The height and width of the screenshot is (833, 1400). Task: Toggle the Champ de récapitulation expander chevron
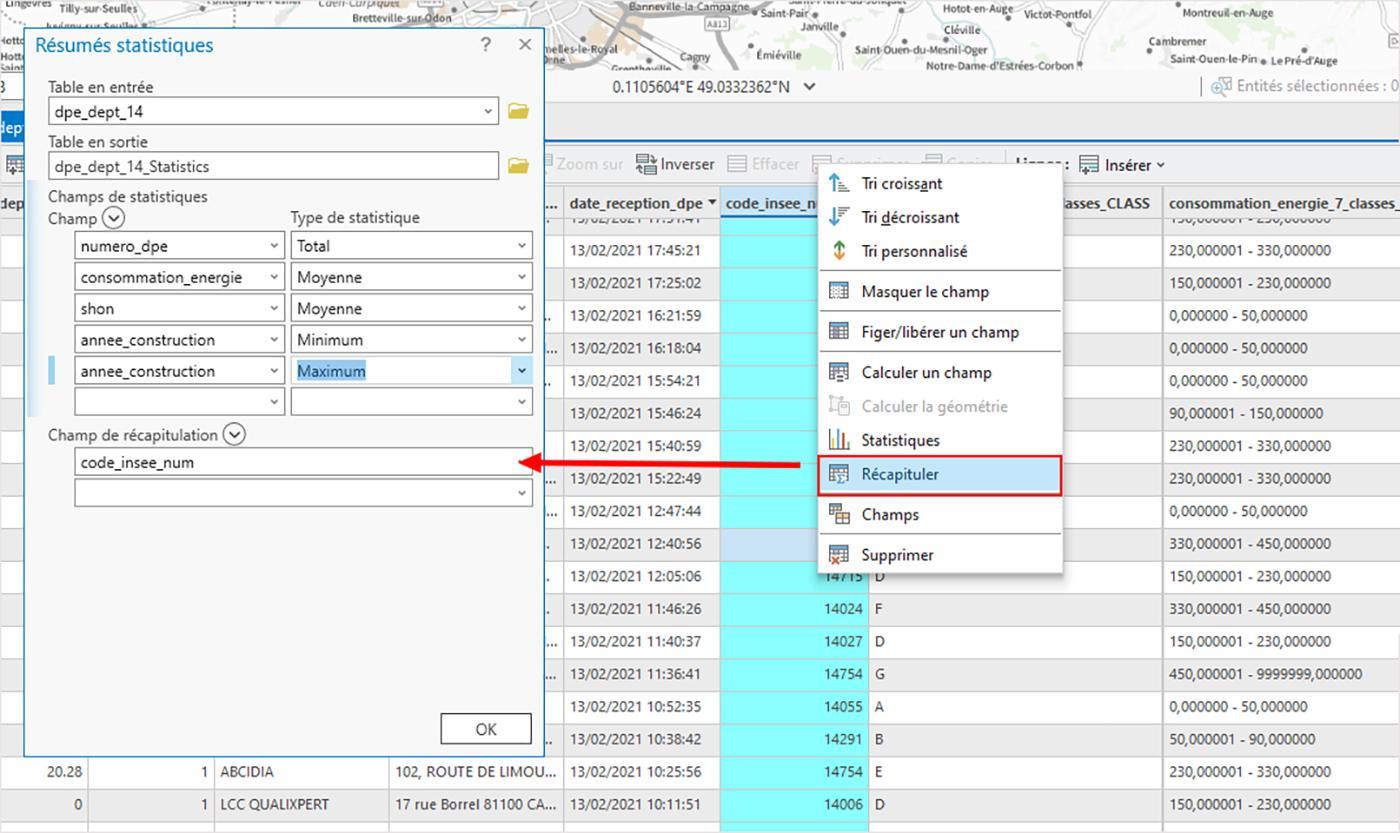coord(234,435)
